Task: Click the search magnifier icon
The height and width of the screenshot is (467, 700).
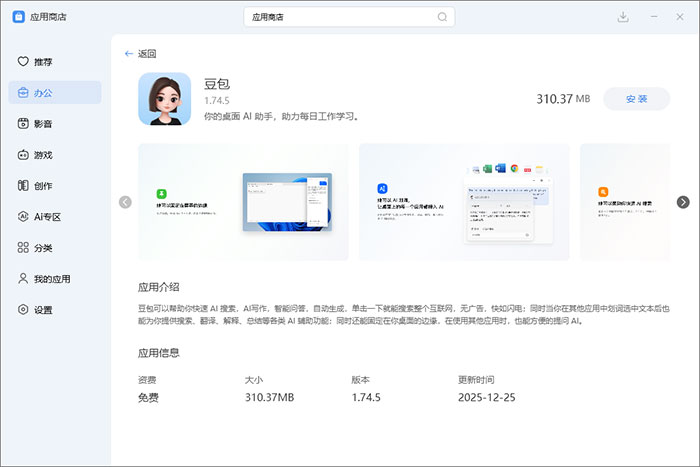Action: 442,17
